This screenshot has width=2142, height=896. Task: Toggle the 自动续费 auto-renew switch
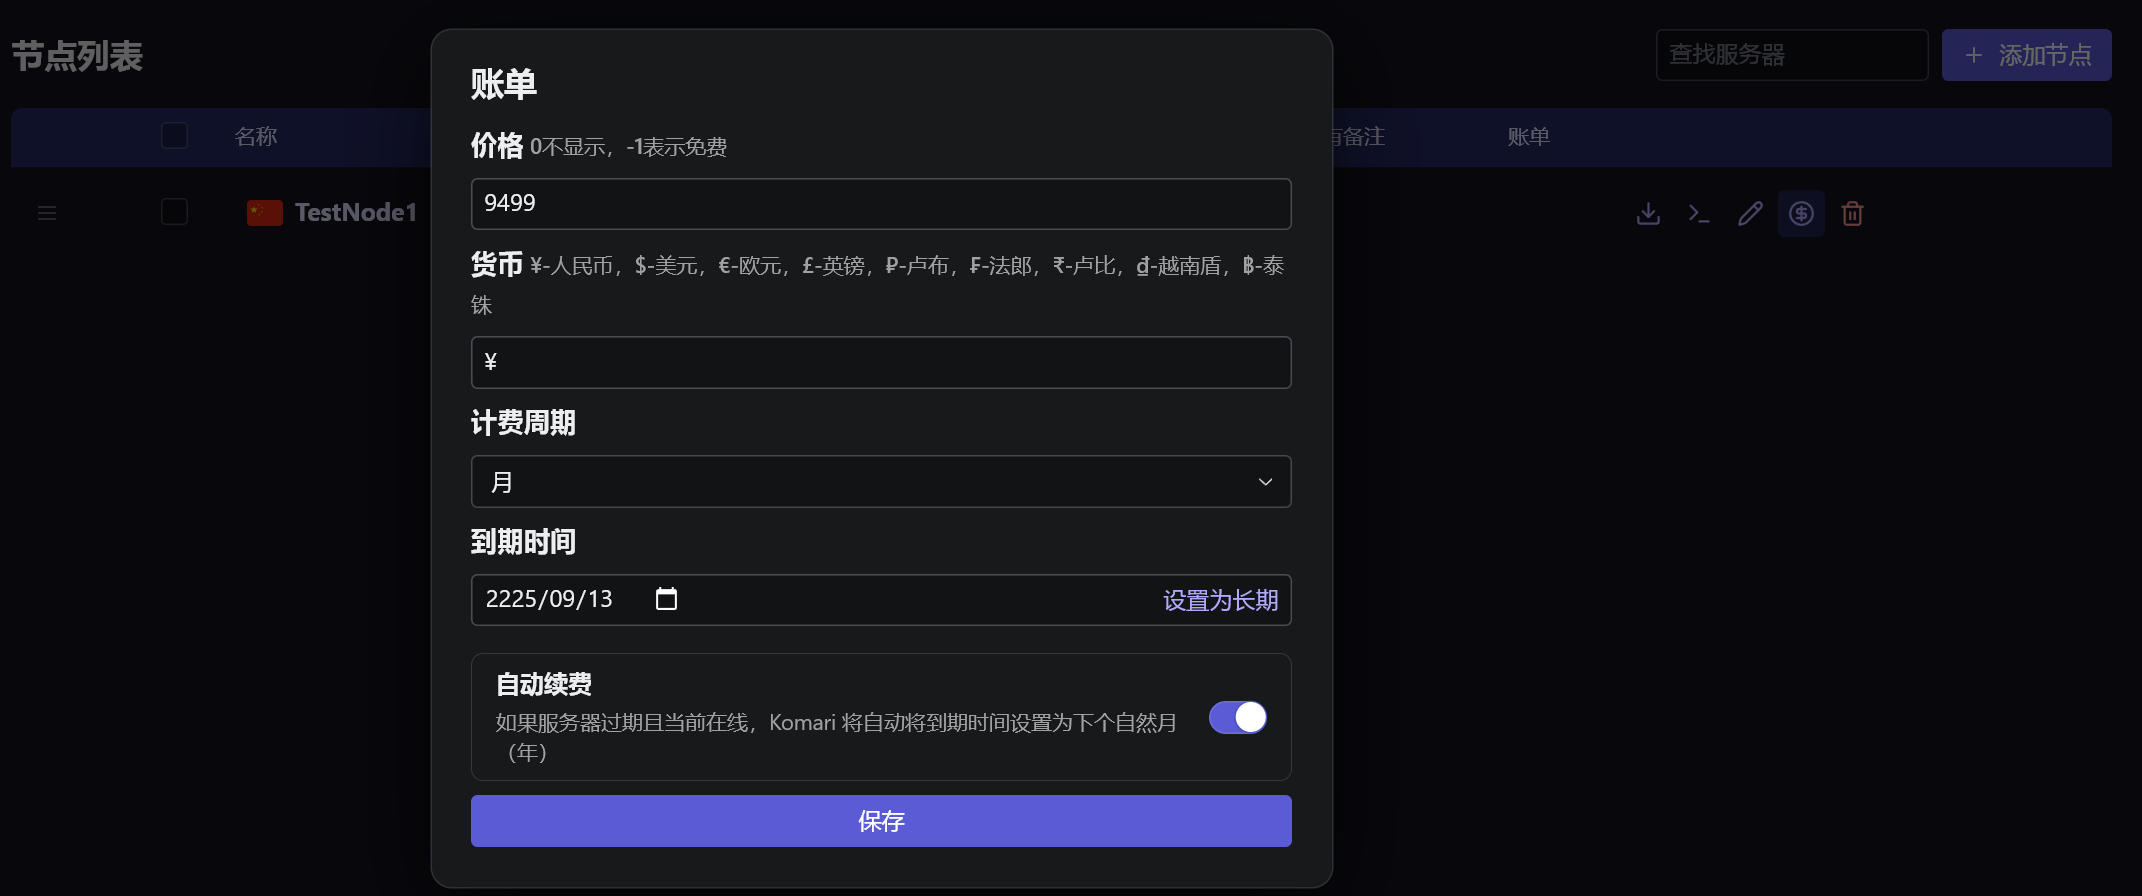click(1237, 717)
